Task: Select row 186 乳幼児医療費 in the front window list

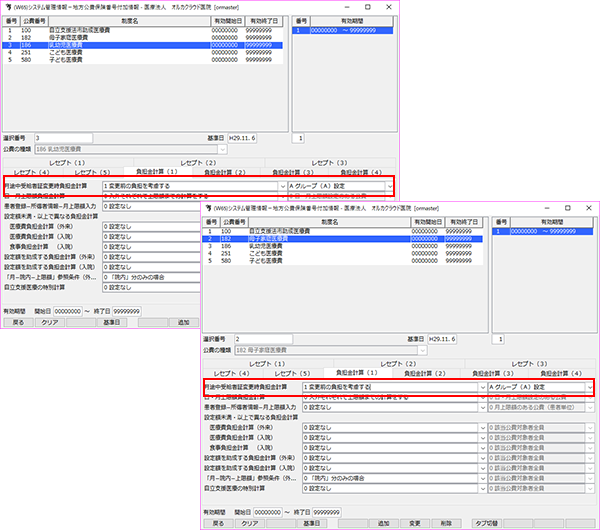Action: [292, 245]
